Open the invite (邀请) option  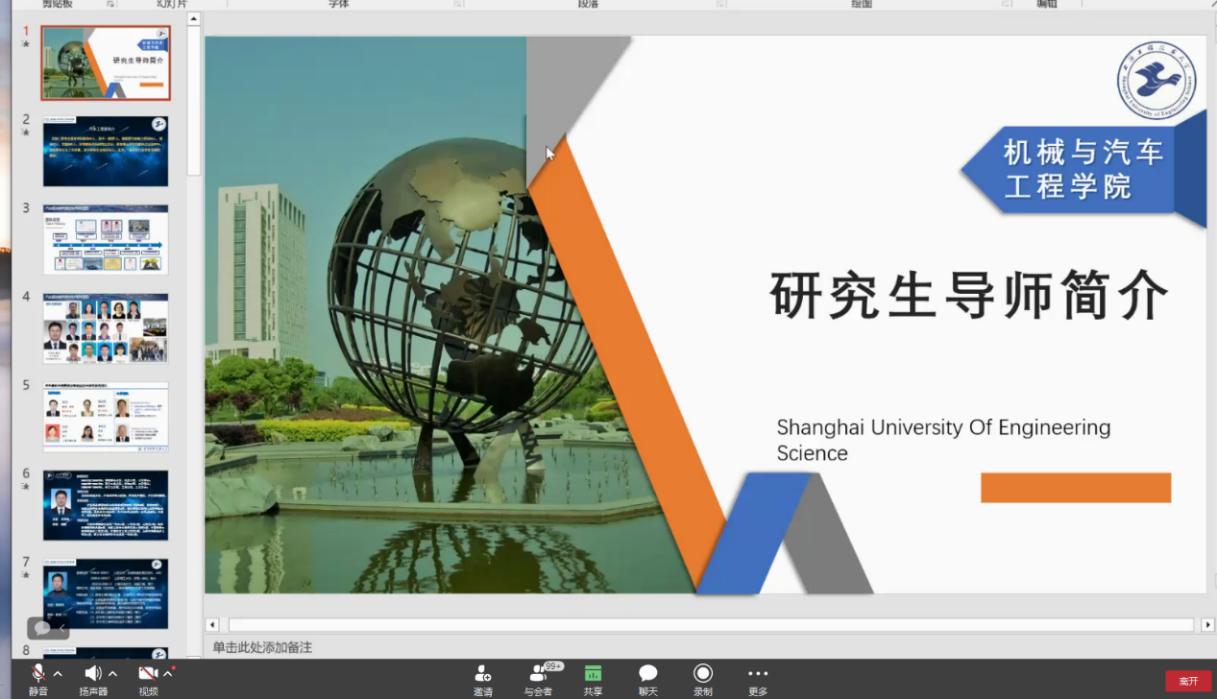click(x=483, y=673)
